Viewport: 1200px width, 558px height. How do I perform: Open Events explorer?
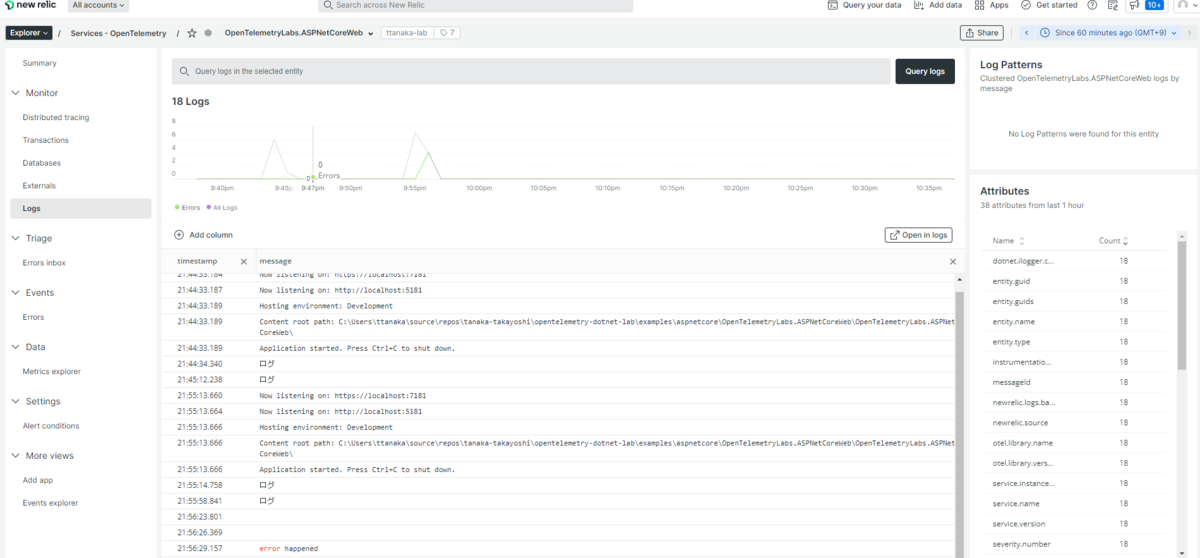coord(50,503)
